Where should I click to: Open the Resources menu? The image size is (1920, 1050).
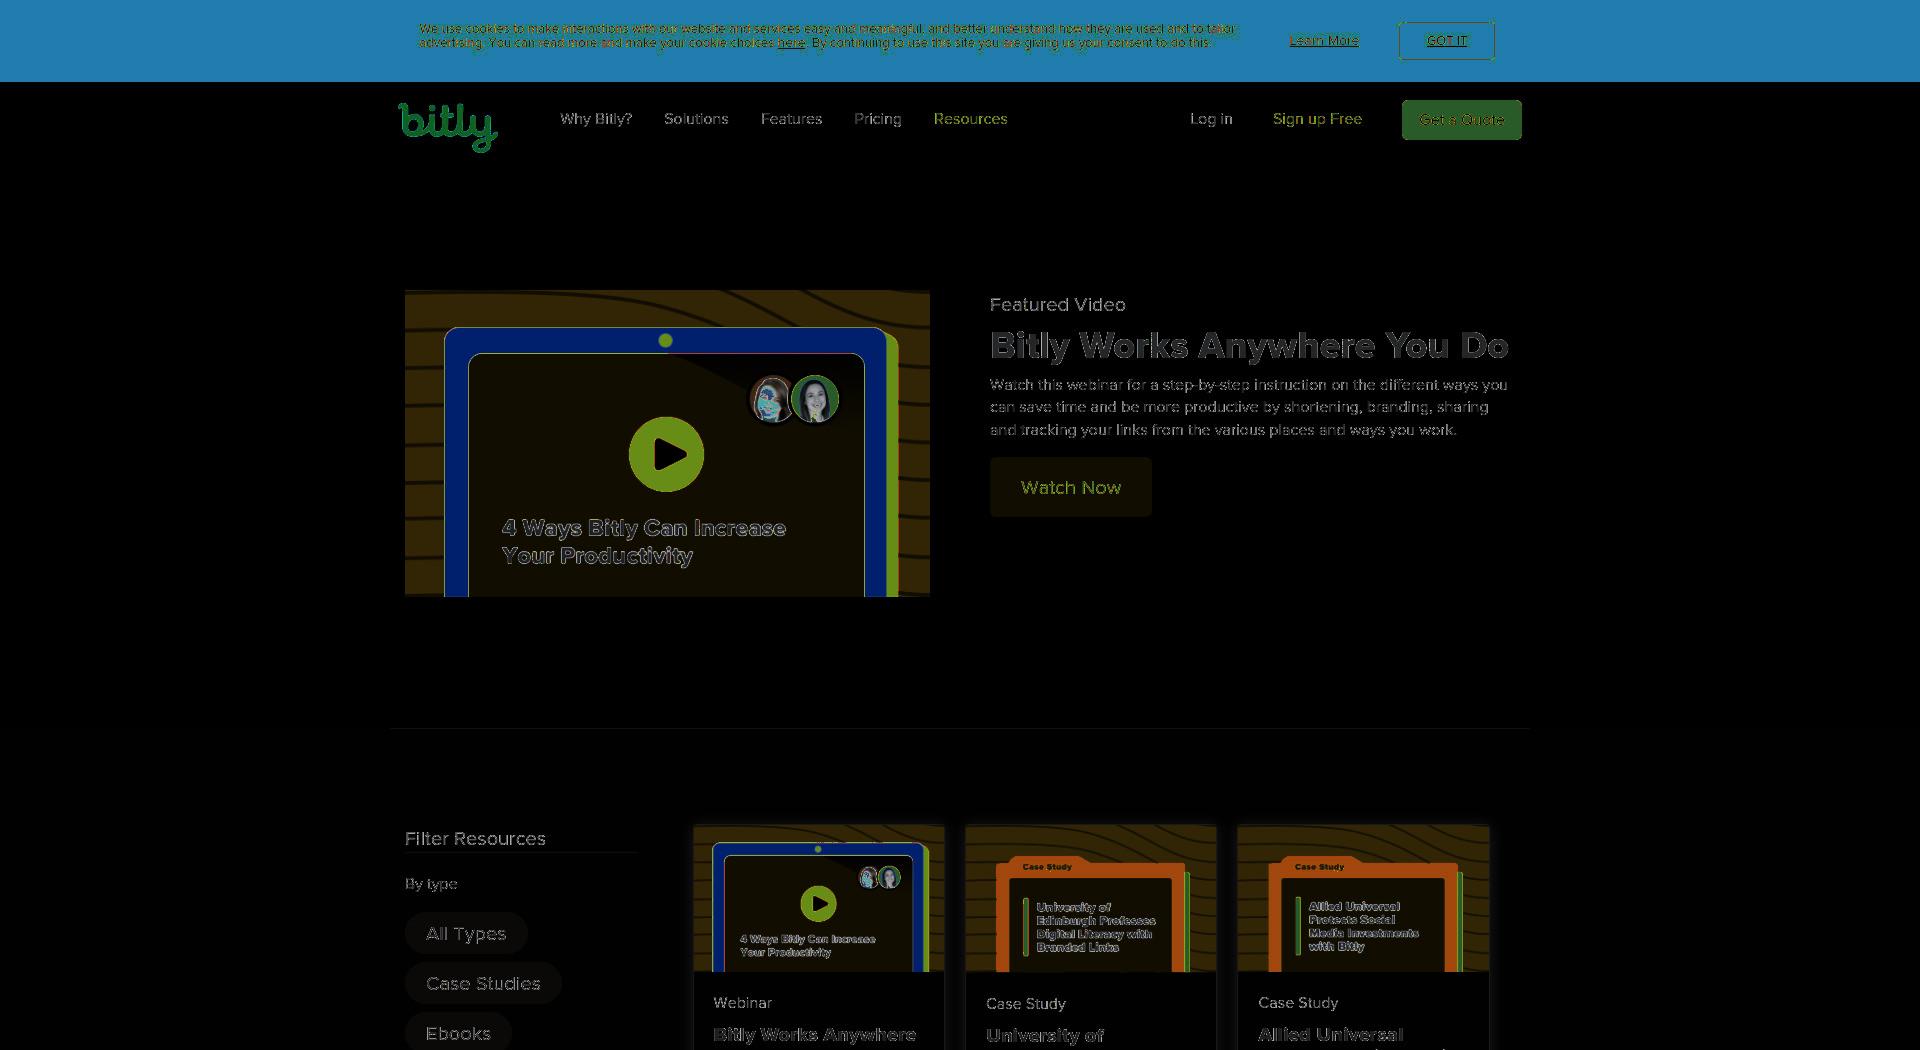point(970,119)
